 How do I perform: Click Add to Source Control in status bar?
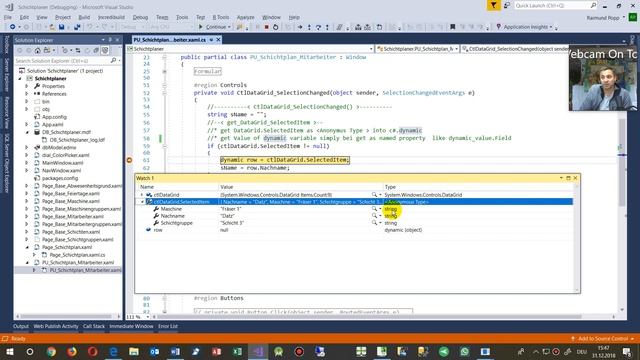602,339
